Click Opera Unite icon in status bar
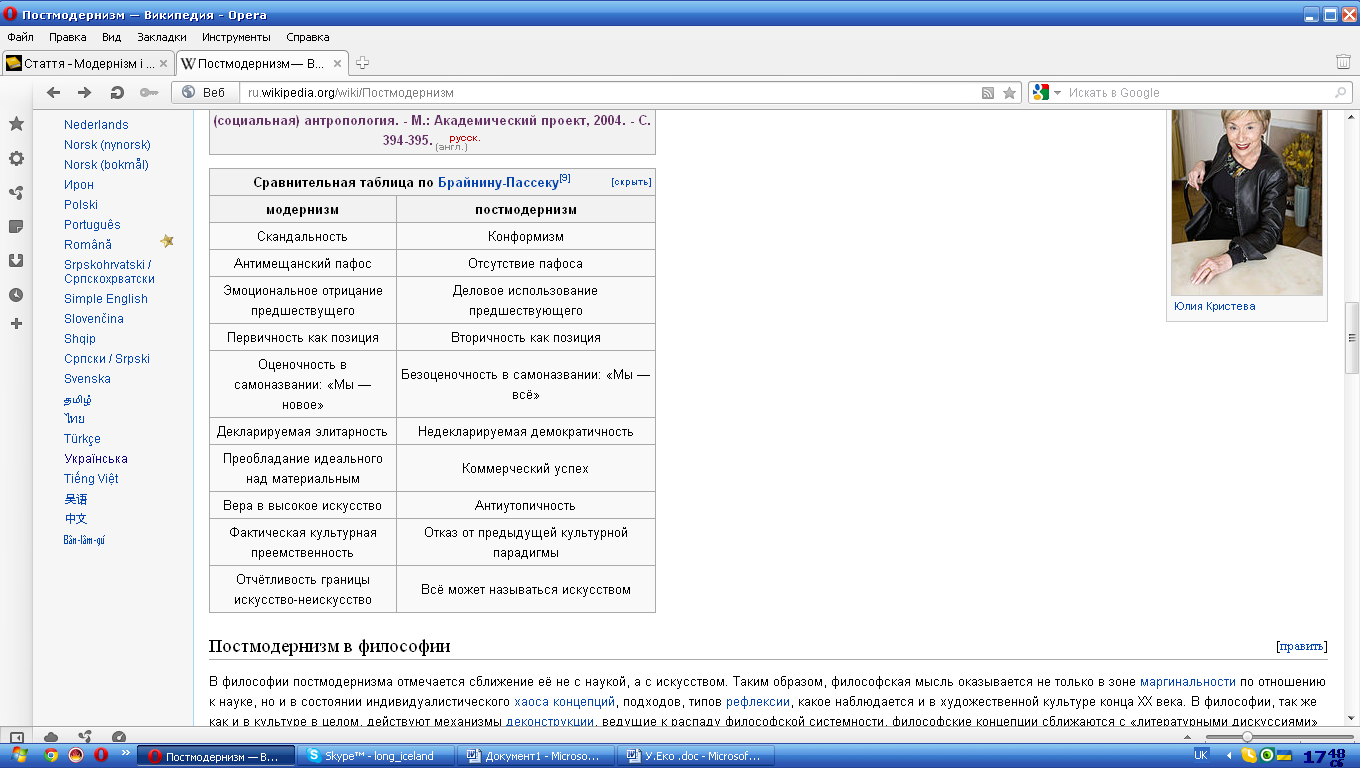The width and height of the screenshot is (1360, 768). pos(85,737)
